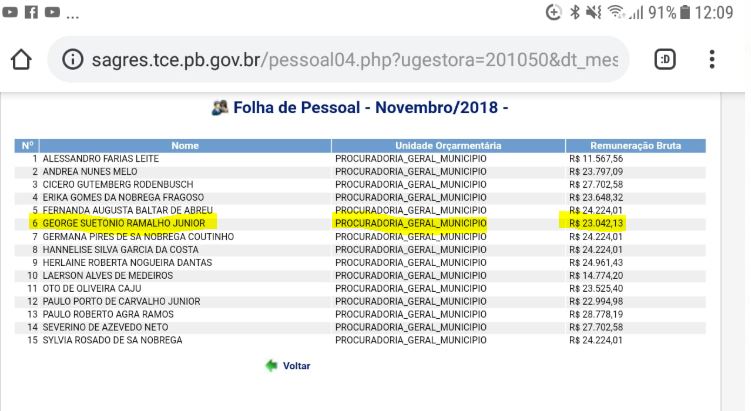Select the highlighted George Suetonio Ramalho Junior row
Image resolution: width=751 pixels, height=411 pixels.
coord(360,223)
